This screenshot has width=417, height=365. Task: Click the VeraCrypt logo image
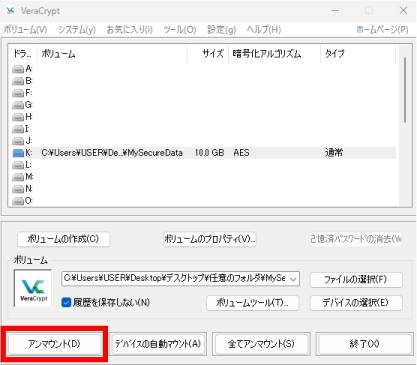tap(33, 288)
